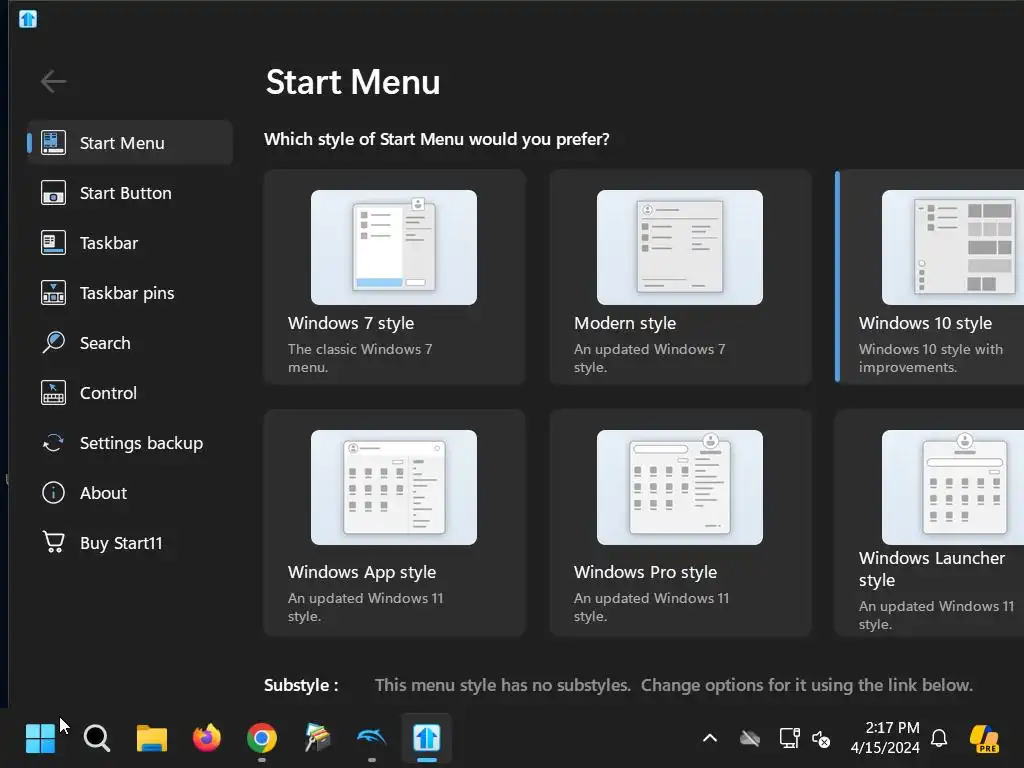Launch Firefox from the taskbar
Screen dimensions: 1024x768
[207, 739]
